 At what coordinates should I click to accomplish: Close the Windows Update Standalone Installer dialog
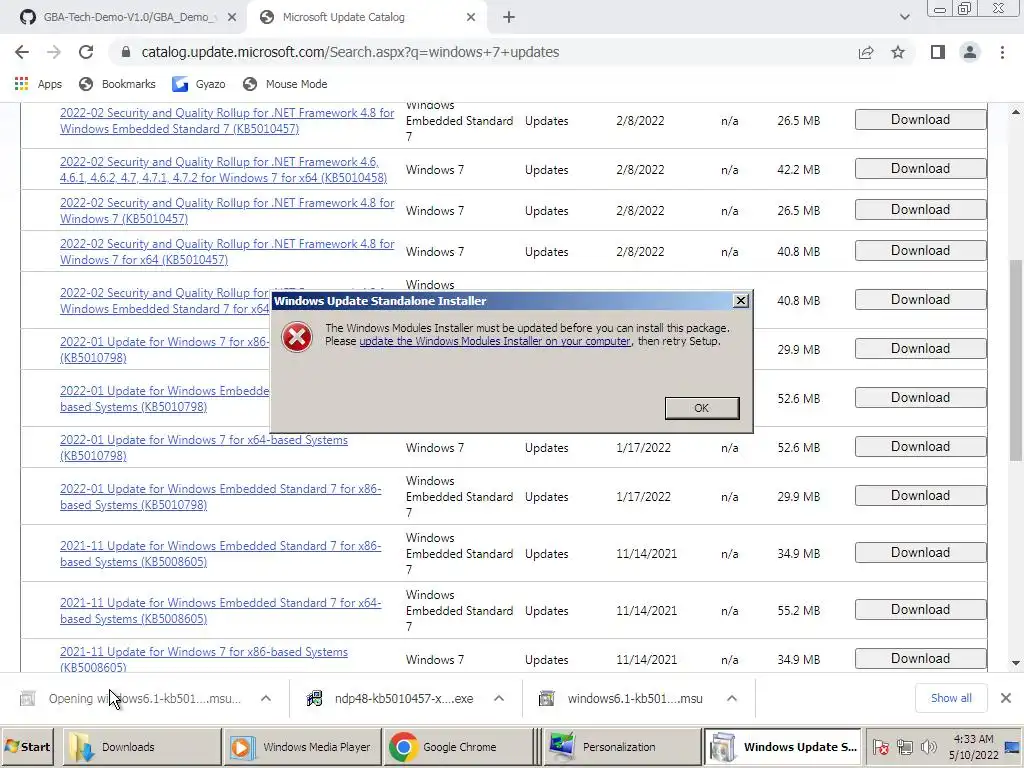point(741,300)
